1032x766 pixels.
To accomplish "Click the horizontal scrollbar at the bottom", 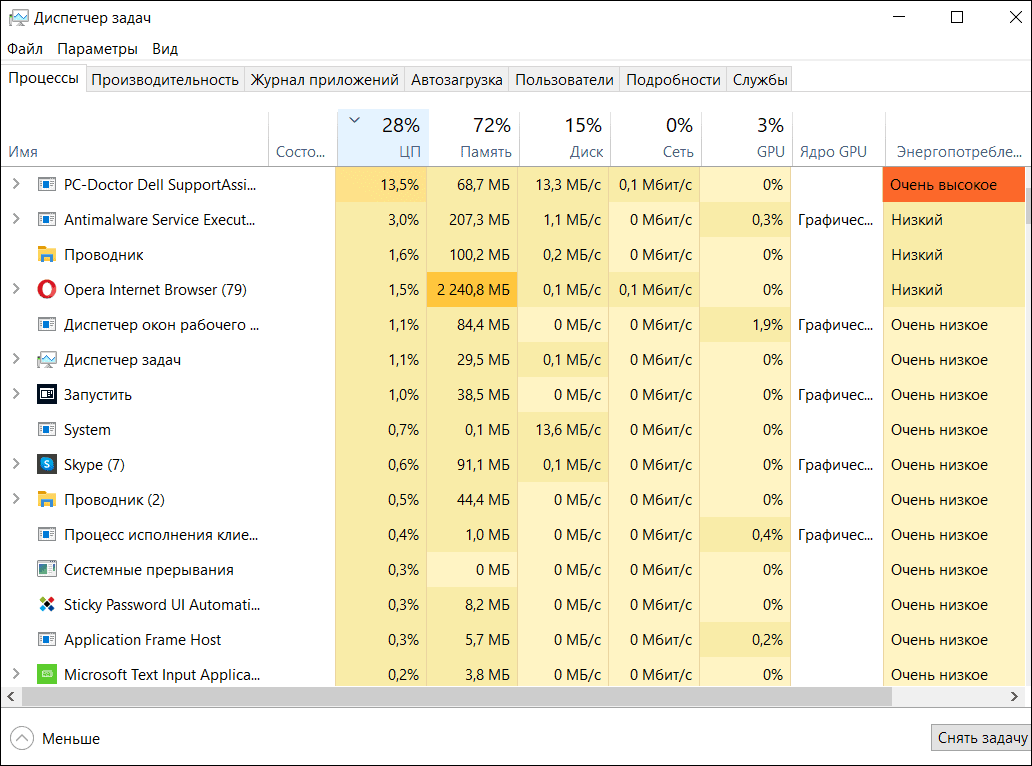I will click(x=450, y=696).
